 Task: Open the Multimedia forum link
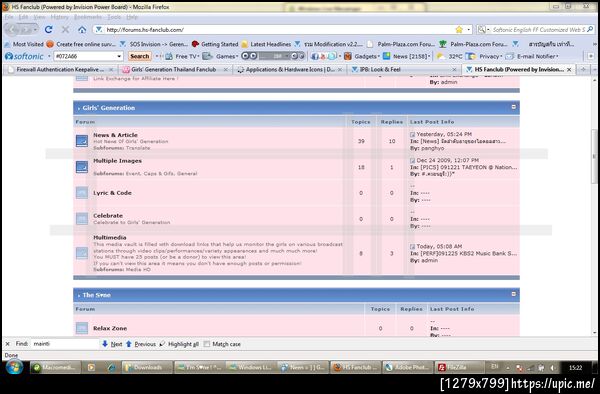tap(110, 238)
